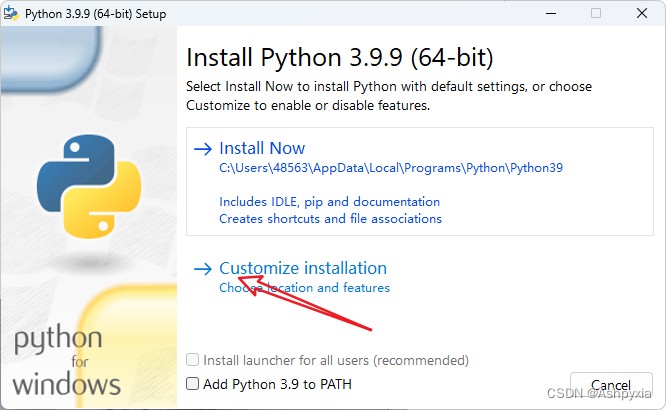This screenshot has width=666, height=410.
Task: Click 'Includes IDLE, pip and documentation' text
Action: pos(329,202)
